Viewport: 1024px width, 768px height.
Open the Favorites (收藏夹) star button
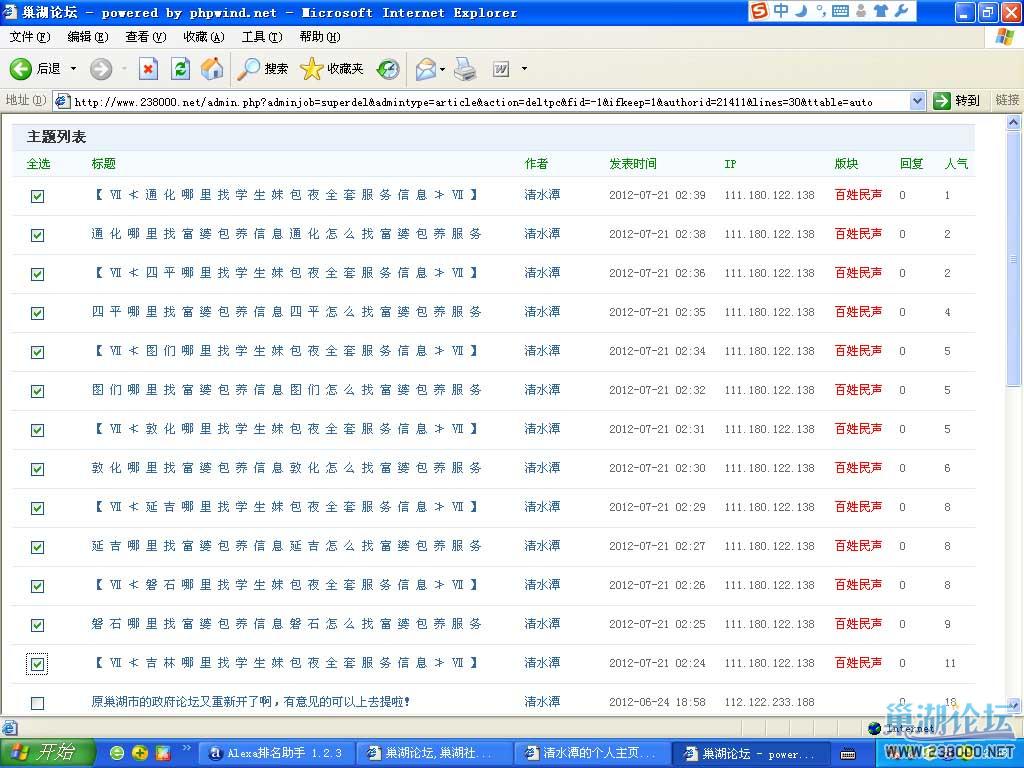[332, 69]
